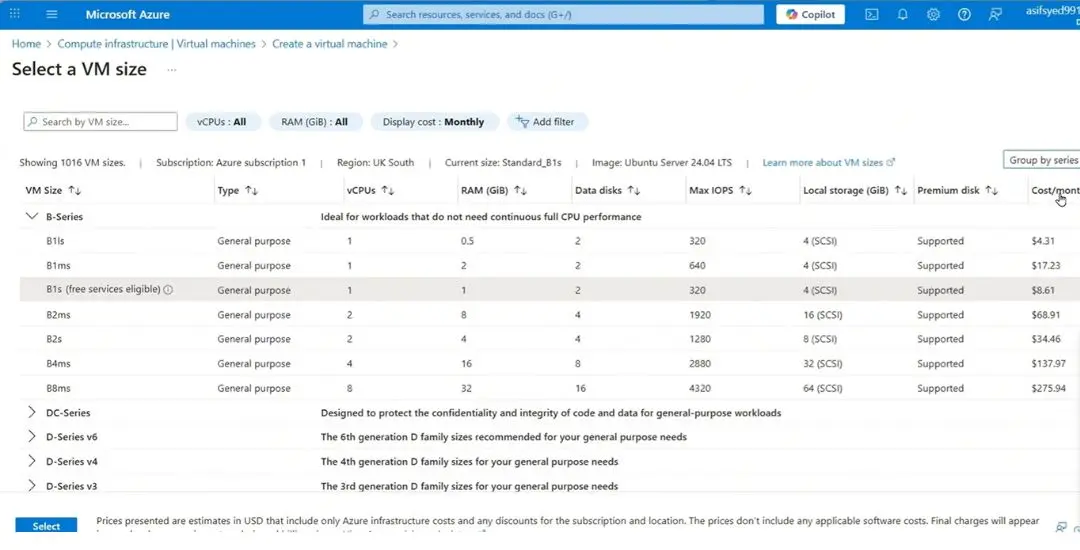
Task: Open Compute infrastructure | Virtual machines breadcrumb
Action: (x=156, y=43)
